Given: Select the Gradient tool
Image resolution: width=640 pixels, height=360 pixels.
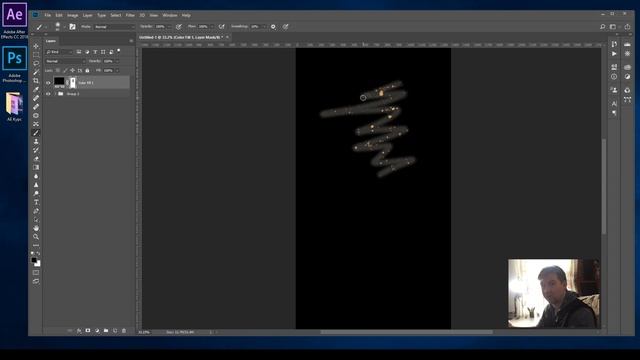Looking at the screenshot, I should point(36,167).
